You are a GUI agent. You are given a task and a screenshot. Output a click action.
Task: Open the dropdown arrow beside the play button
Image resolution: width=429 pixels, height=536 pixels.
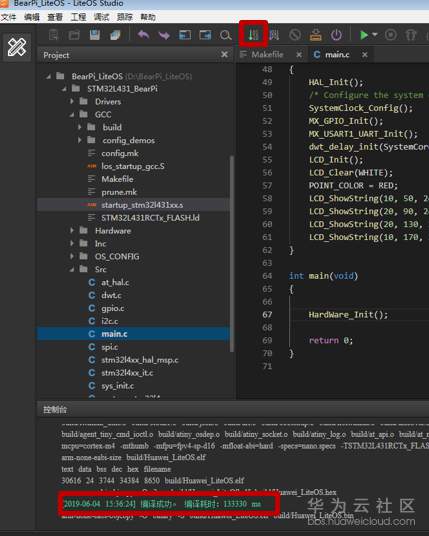[x=375, y=35]
